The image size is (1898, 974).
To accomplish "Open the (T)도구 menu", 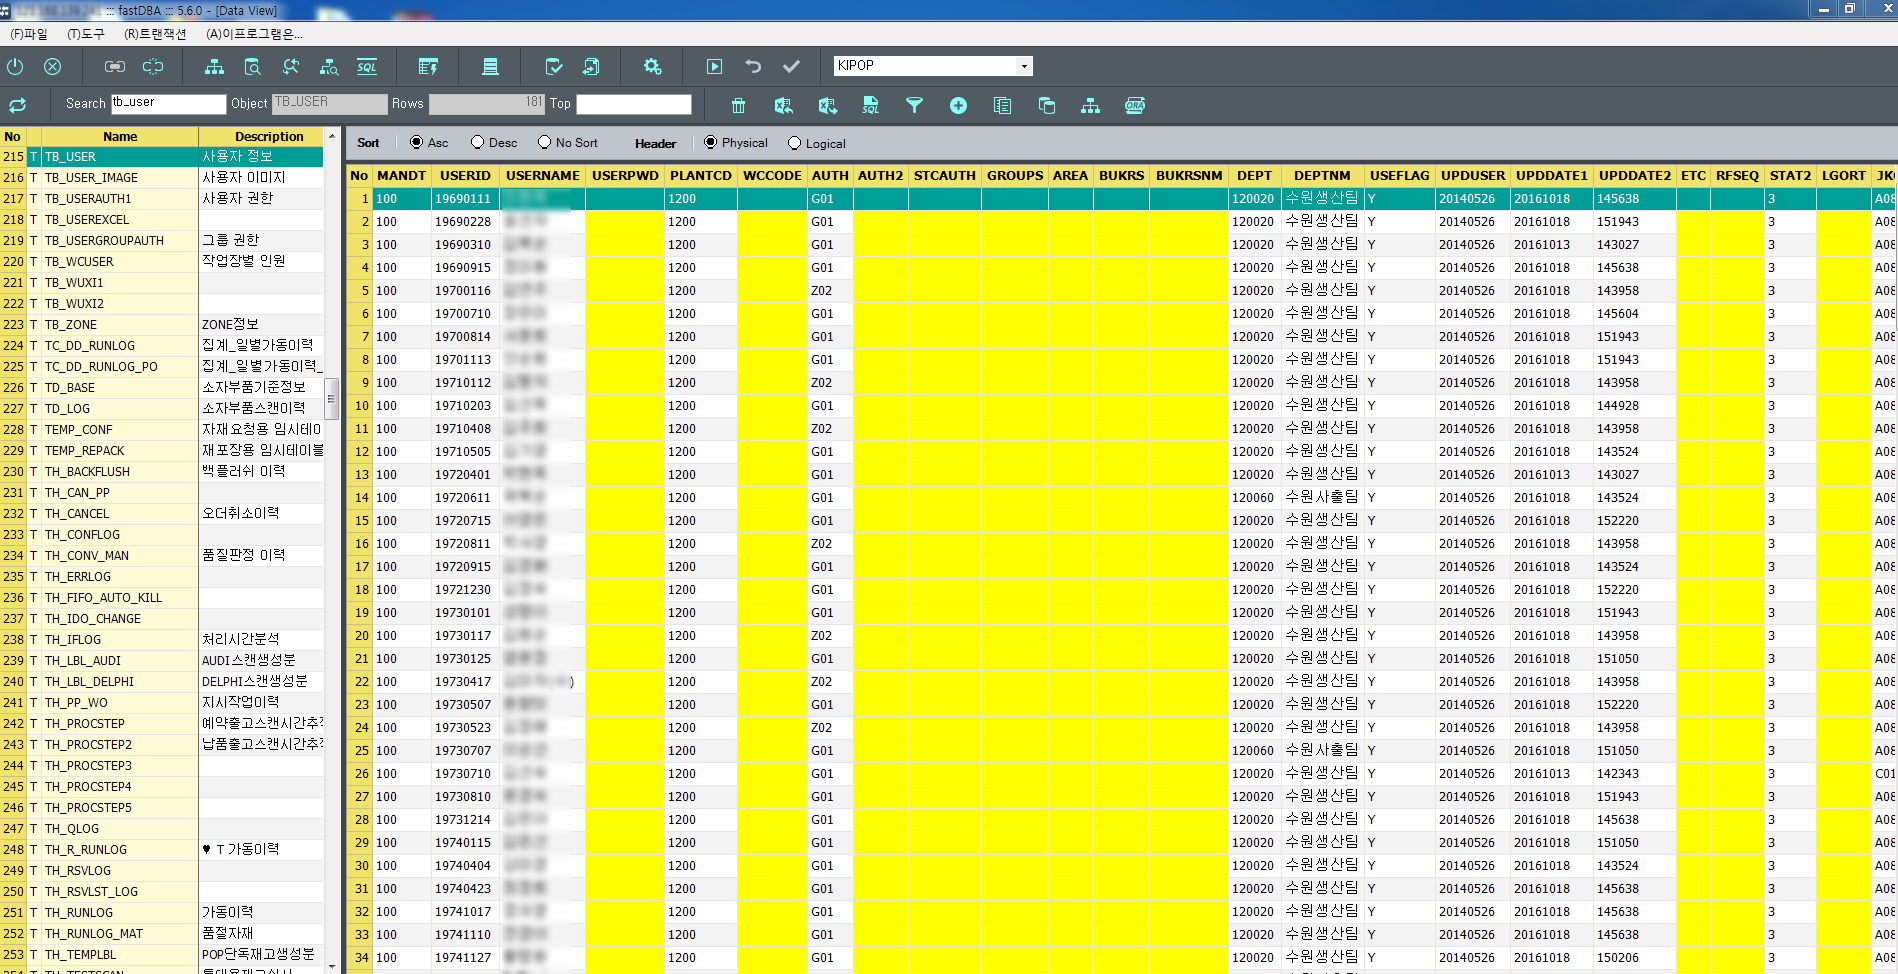I will coord(86,34).
